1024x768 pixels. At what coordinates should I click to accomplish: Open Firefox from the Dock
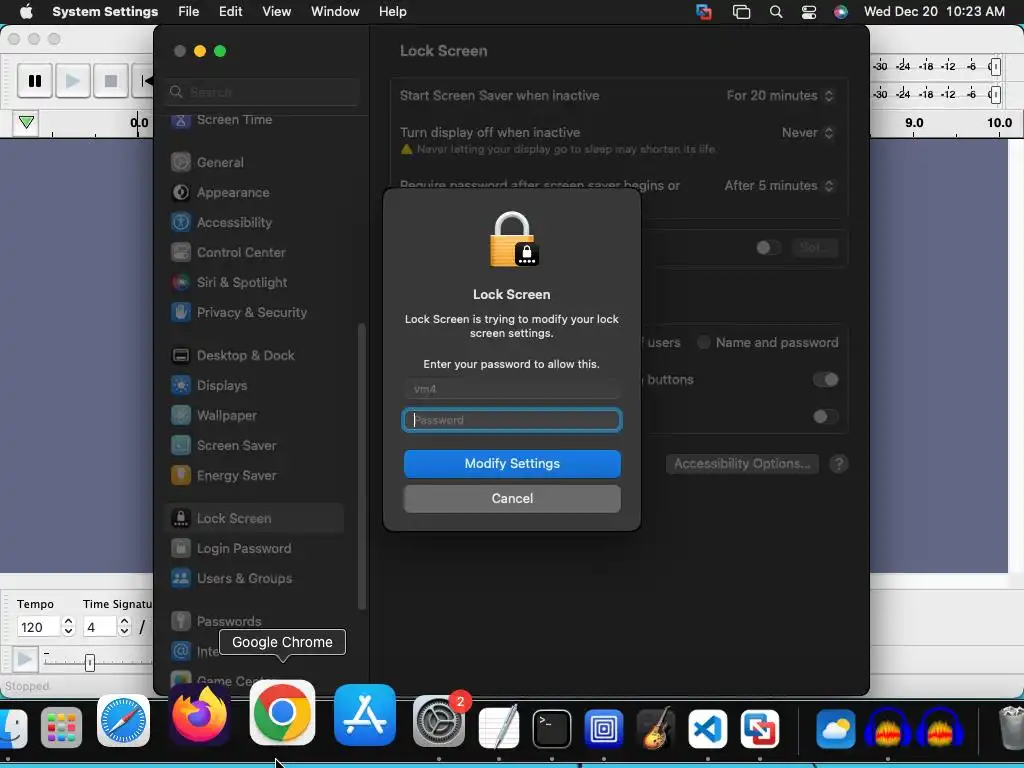coord(200,714)
